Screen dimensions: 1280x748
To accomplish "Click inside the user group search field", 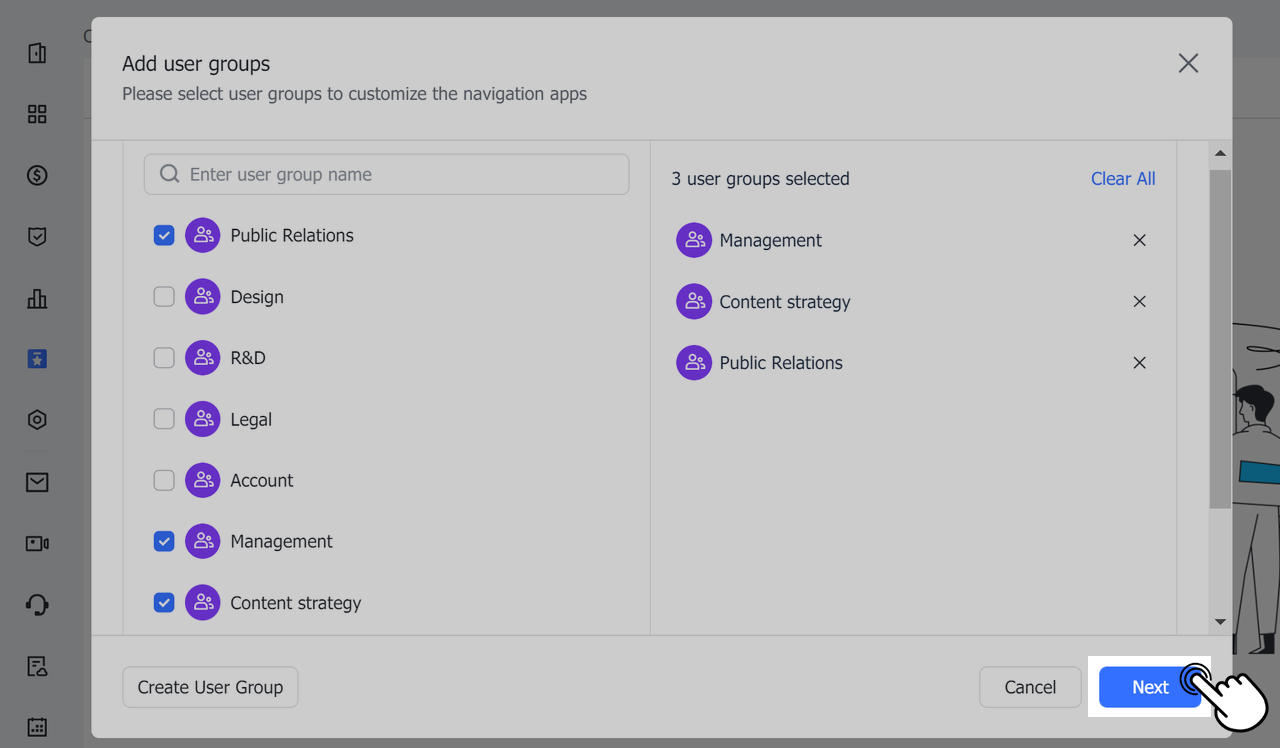I will tap(386, 173).
